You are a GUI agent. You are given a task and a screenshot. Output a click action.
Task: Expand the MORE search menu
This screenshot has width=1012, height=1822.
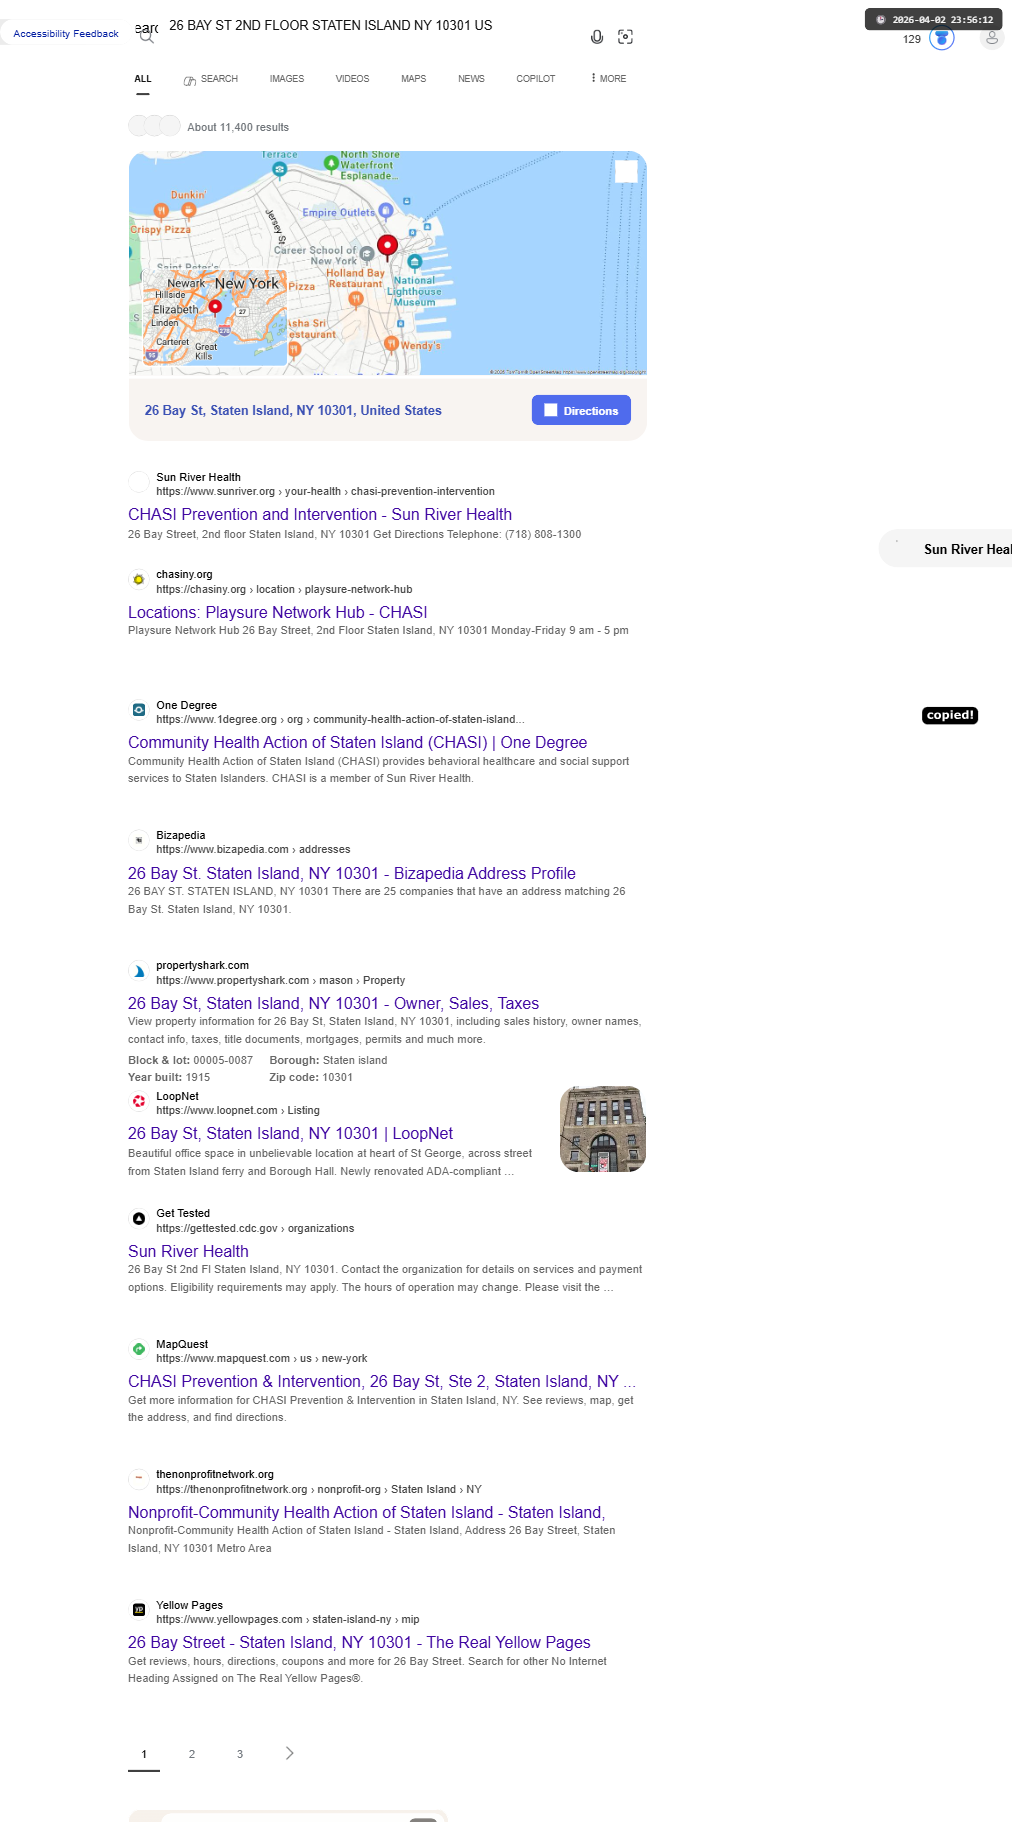[608, 78]
